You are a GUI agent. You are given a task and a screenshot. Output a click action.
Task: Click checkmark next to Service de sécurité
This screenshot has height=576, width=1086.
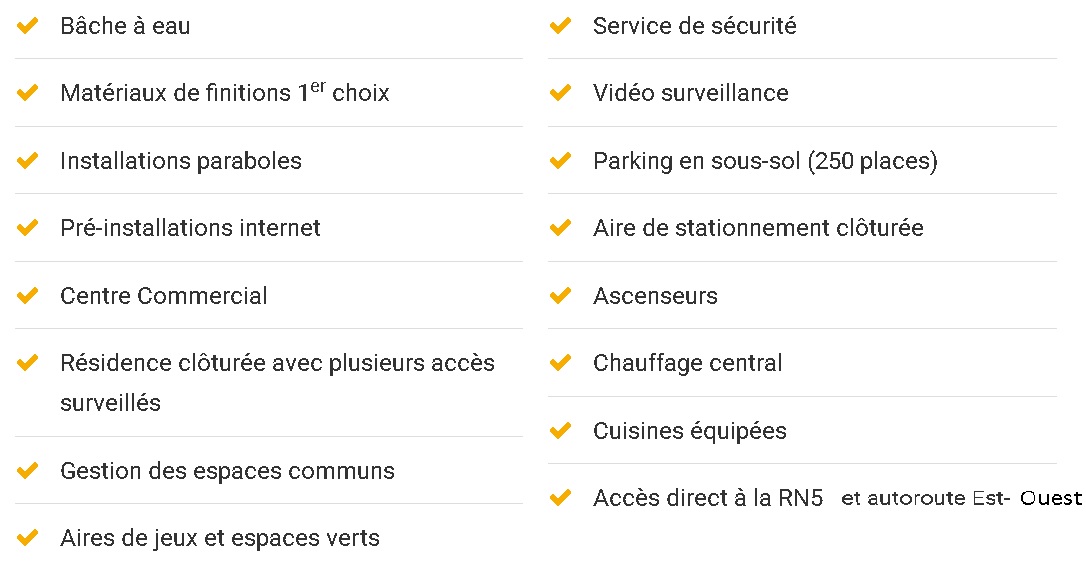(x=561, y=26)
